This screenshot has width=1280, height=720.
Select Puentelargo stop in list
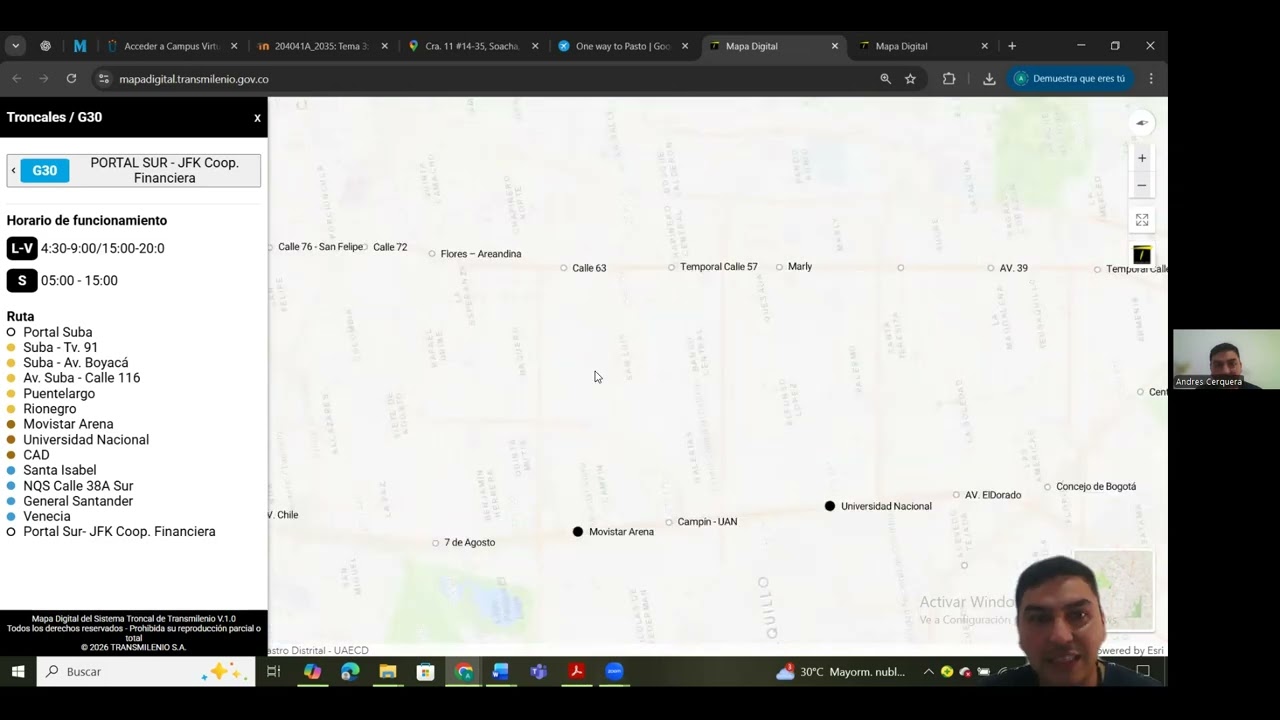coord(59,394)
